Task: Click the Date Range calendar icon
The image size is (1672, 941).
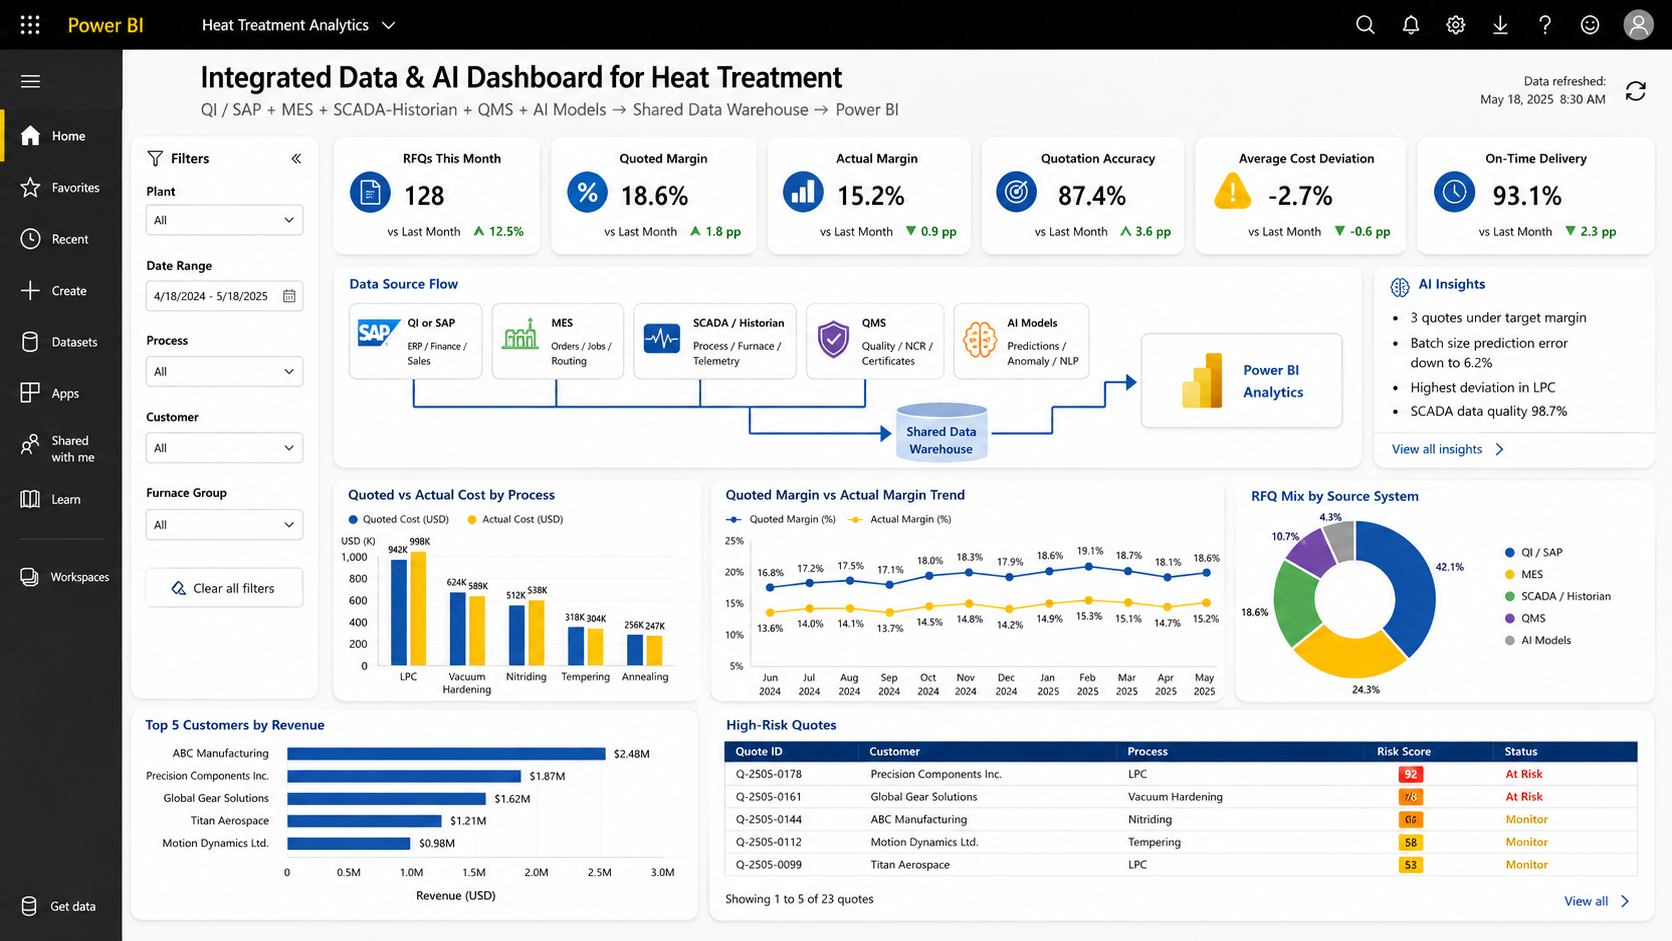Action: pos(289,296)
